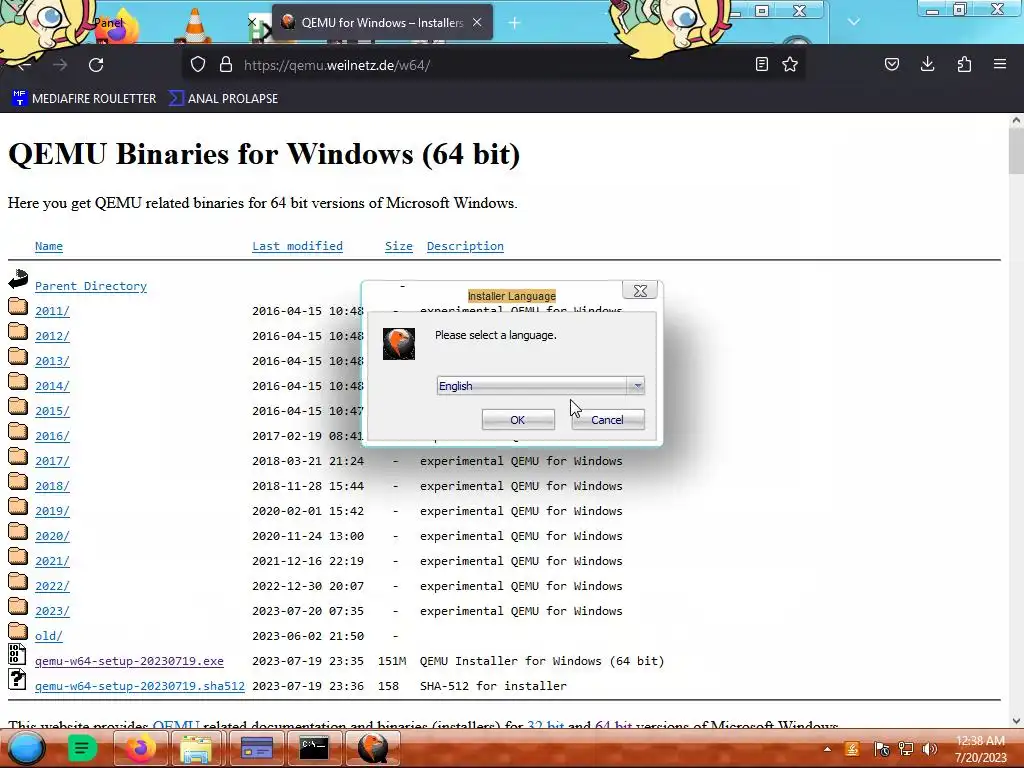Open command prompt taskbar icon
Image resolution: width=1024 pixels, height=768 pixels.
click(313, 748)
